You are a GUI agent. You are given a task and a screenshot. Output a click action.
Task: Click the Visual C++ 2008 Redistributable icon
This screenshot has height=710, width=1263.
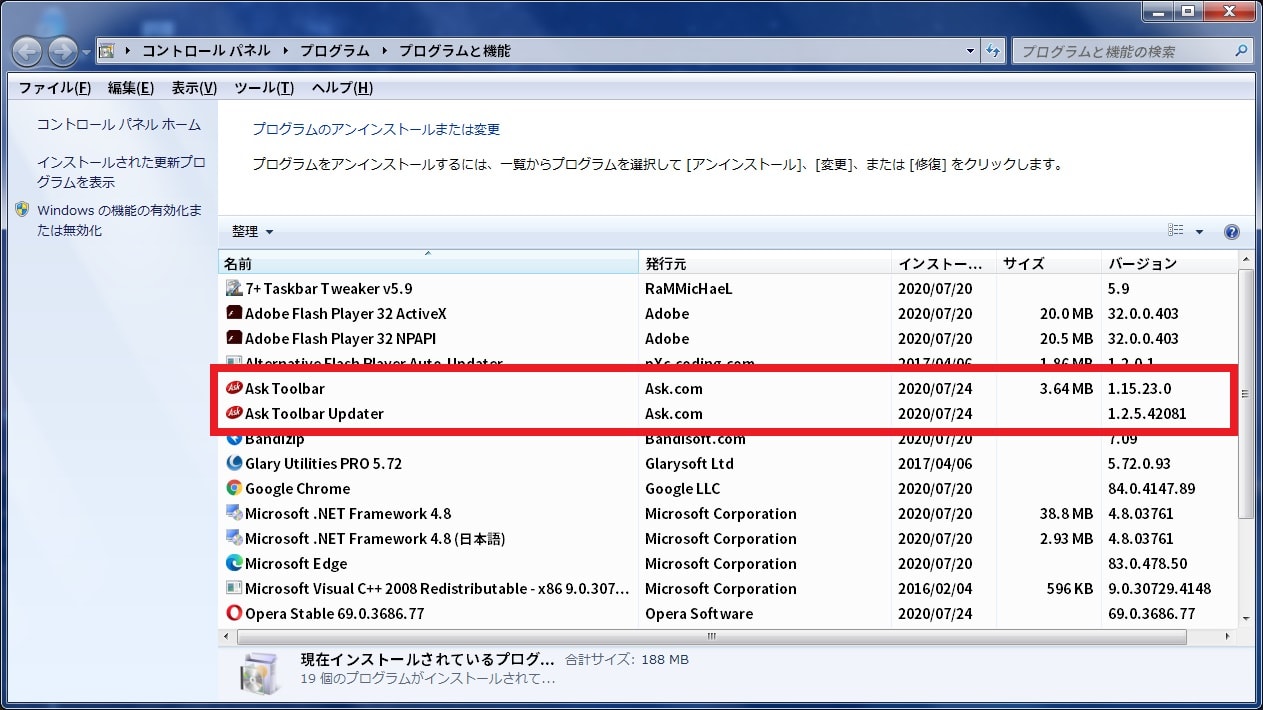click(x=234, y=588)
